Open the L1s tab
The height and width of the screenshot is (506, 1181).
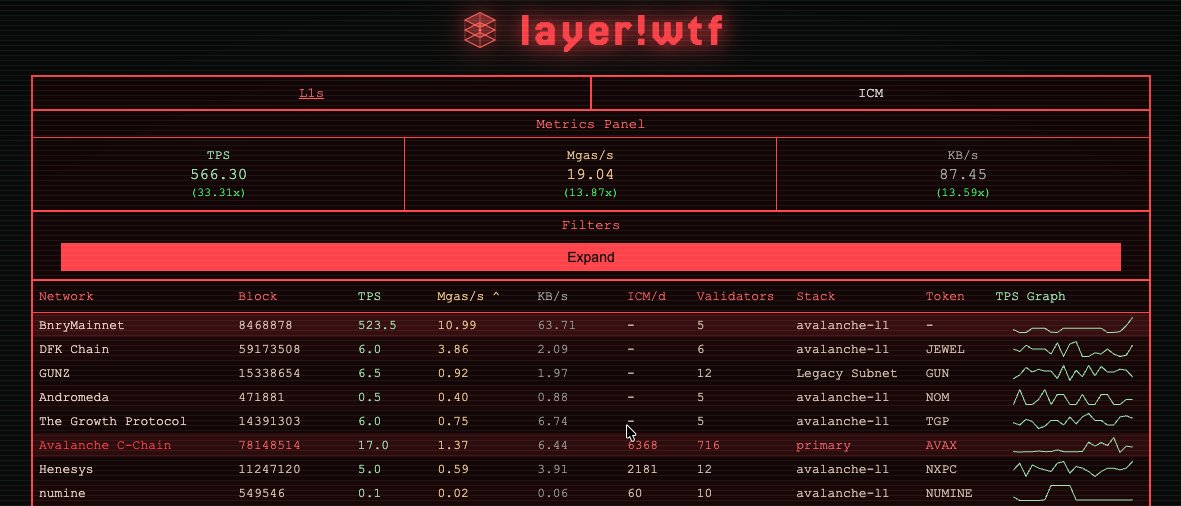311,93
